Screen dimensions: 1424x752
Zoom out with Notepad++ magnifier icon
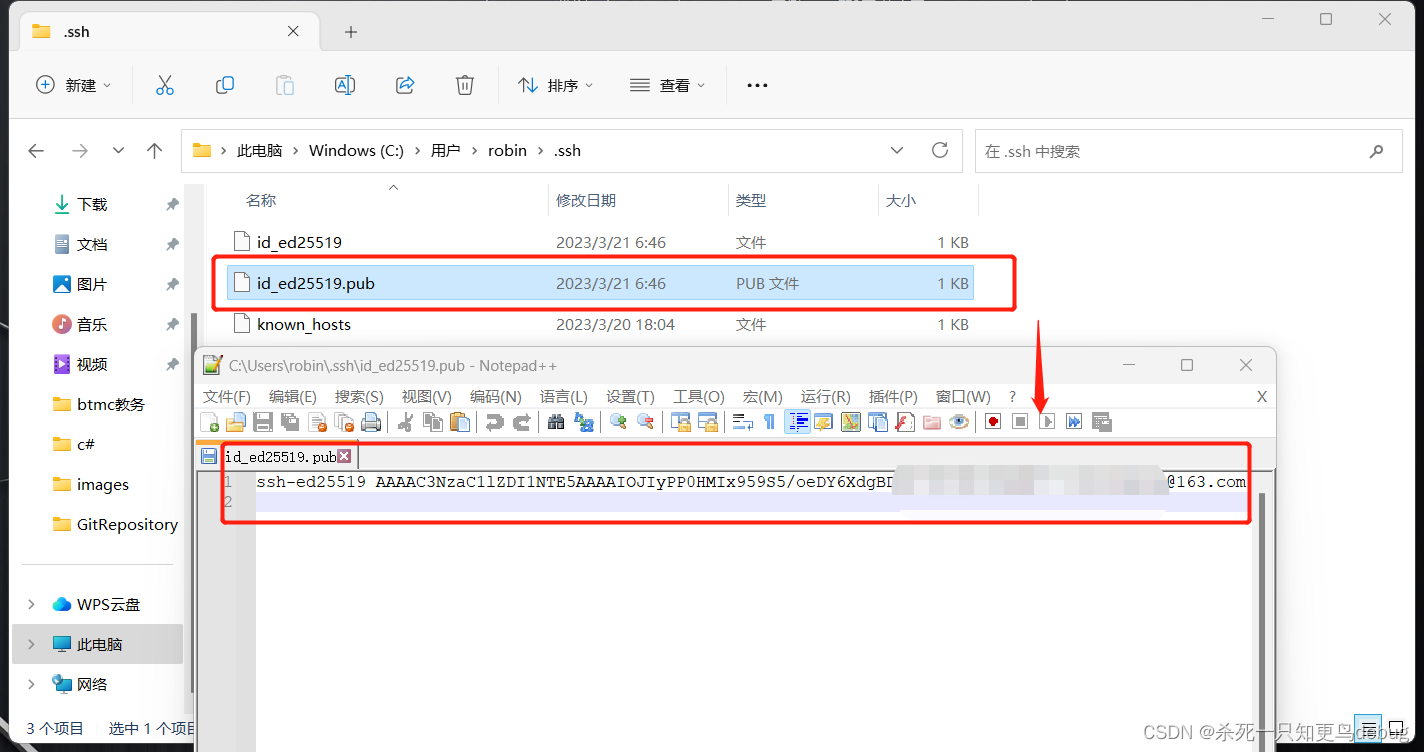tap(645, 422)
